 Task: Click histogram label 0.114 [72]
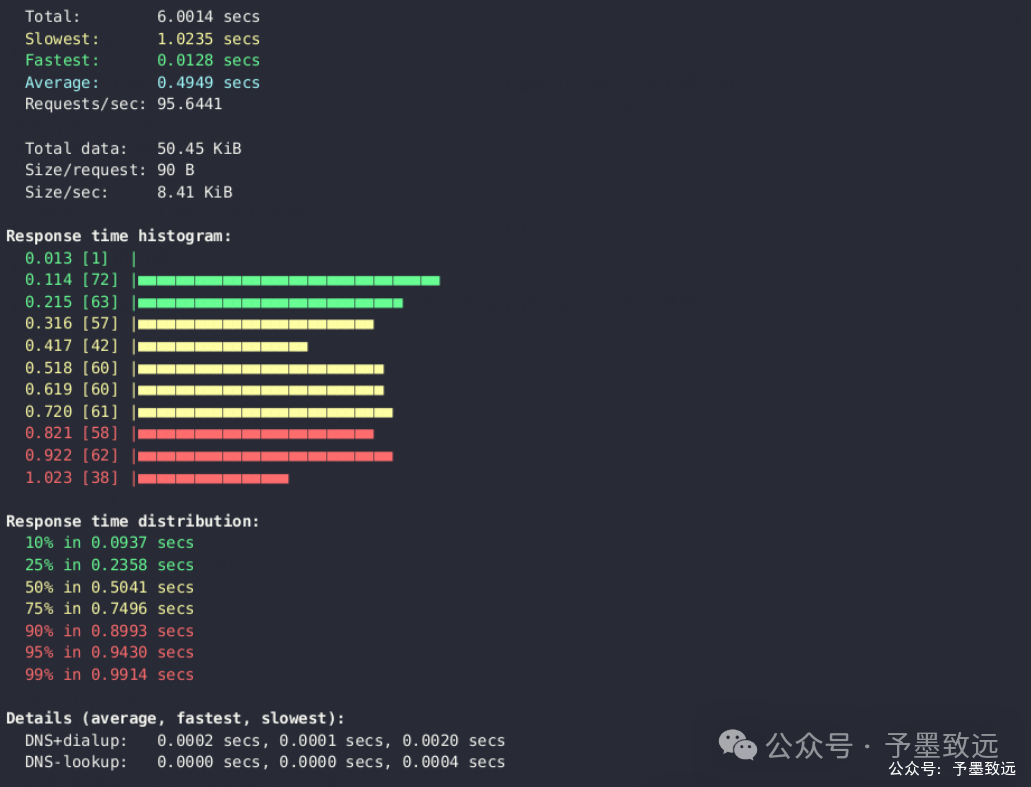(x=72, y=280)
